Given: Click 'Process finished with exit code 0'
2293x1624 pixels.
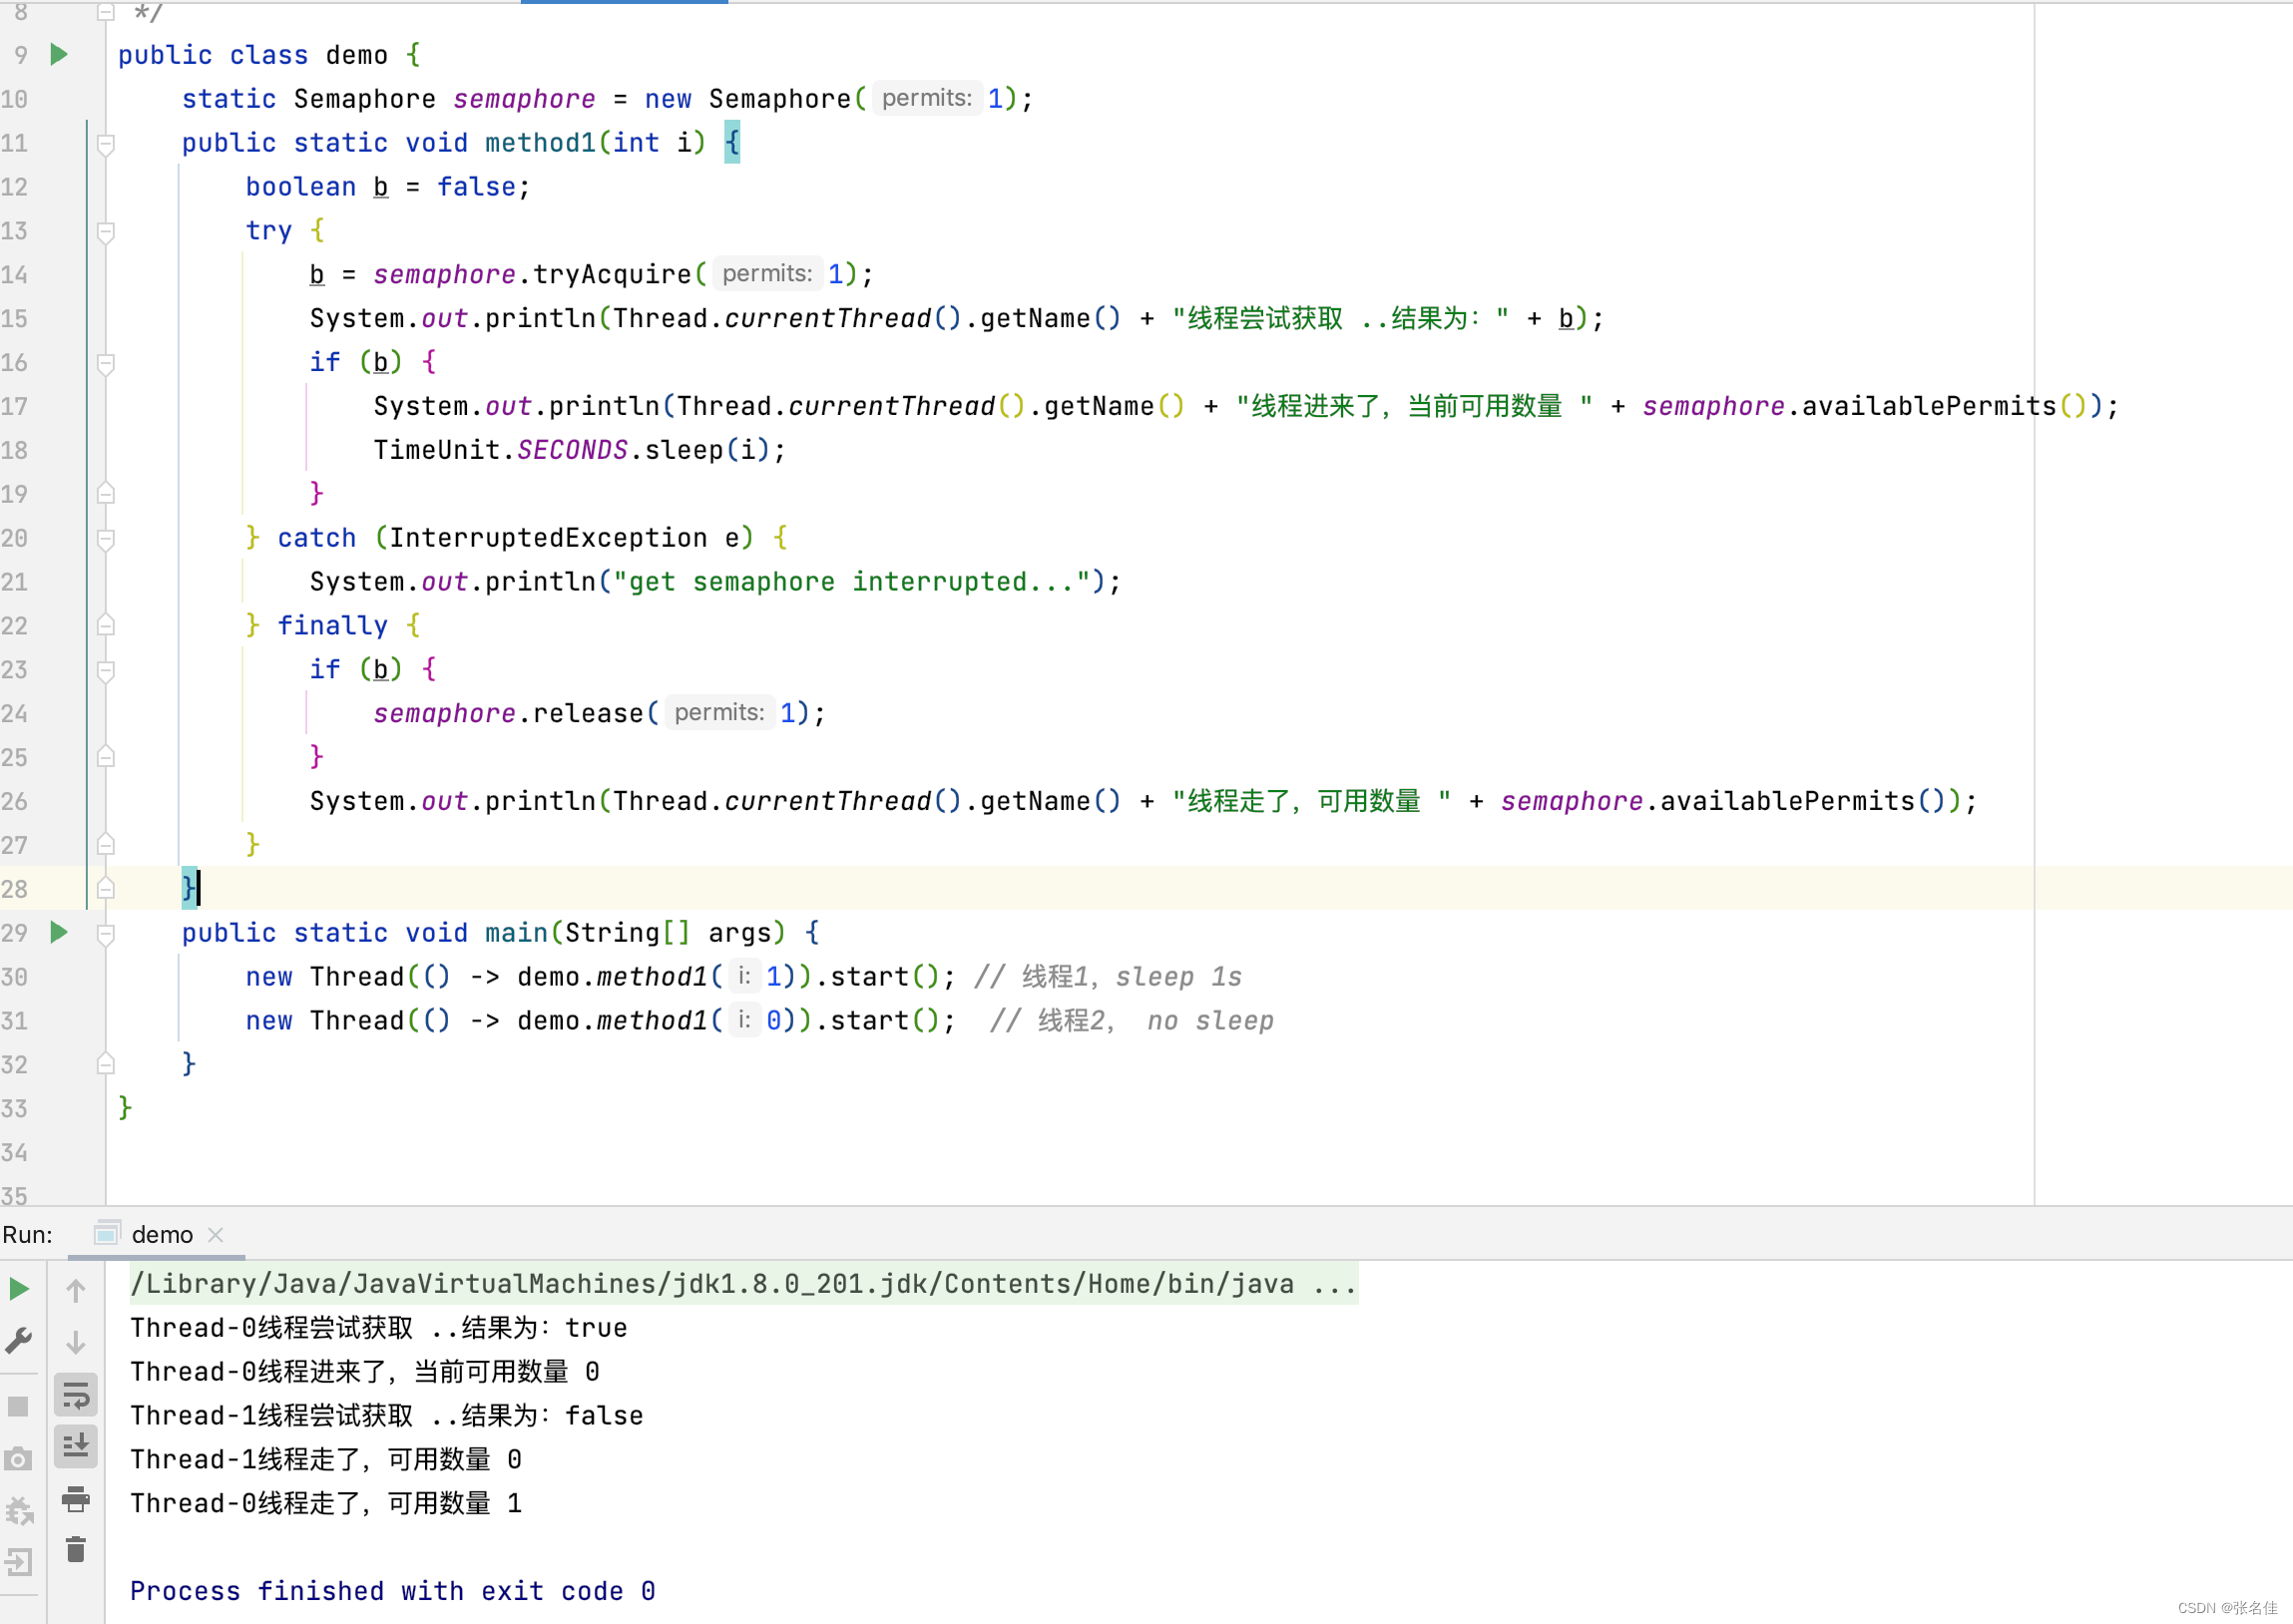Looking at the screenshot, I should click(393, 1591).
